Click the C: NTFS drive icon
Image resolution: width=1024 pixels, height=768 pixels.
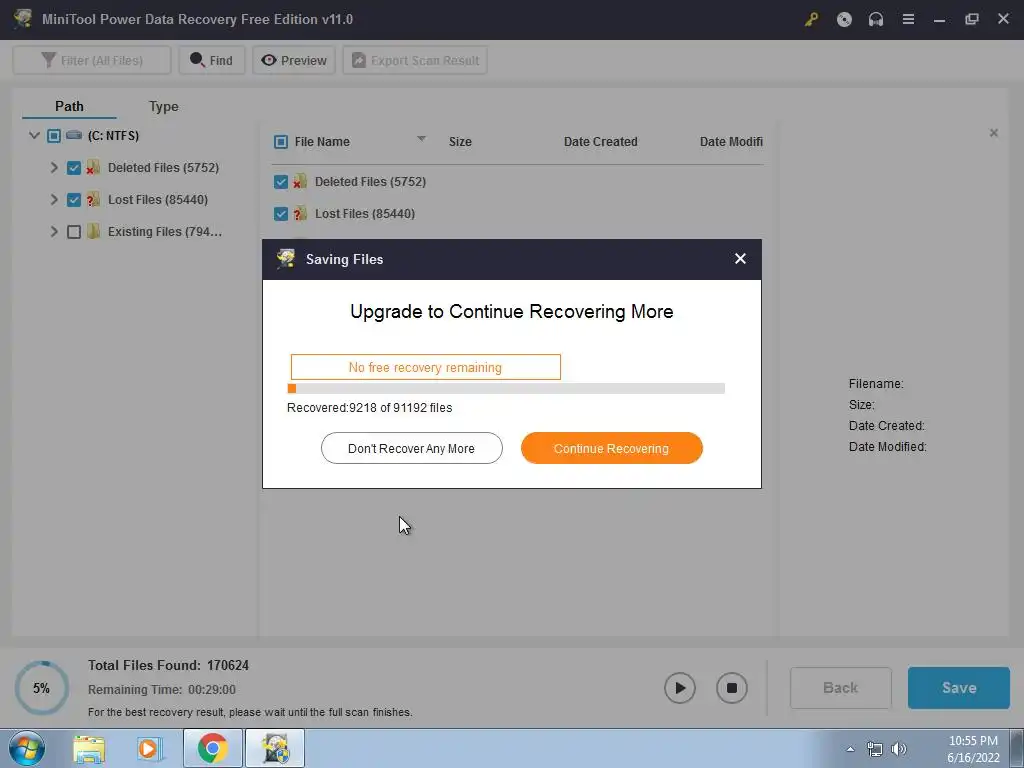pyautogui.click(x=74, y=135)
